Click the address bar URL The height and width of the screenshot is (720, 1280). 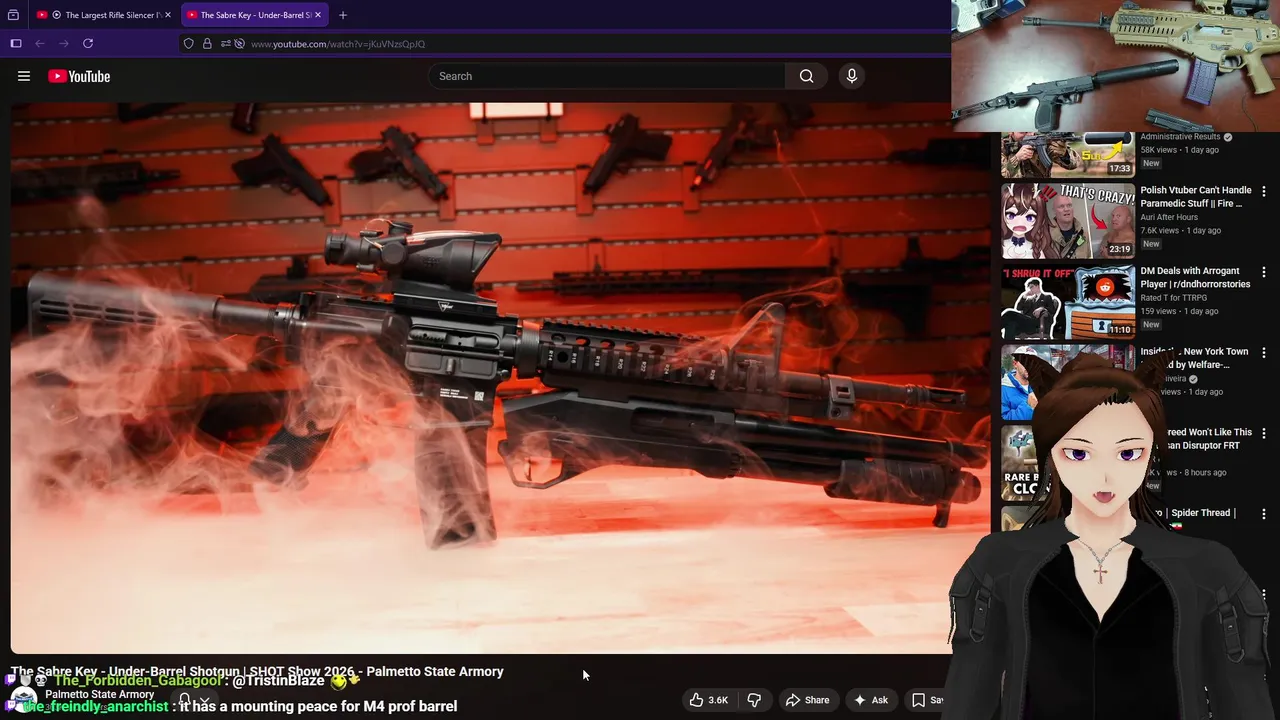click(338, 44)
